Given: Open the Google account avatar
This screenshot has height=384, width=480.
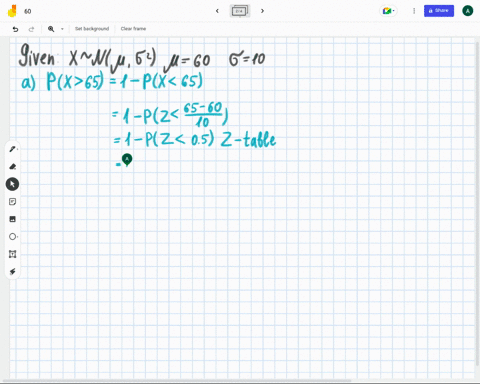Looking at the screenshot, I should [468, 11].
